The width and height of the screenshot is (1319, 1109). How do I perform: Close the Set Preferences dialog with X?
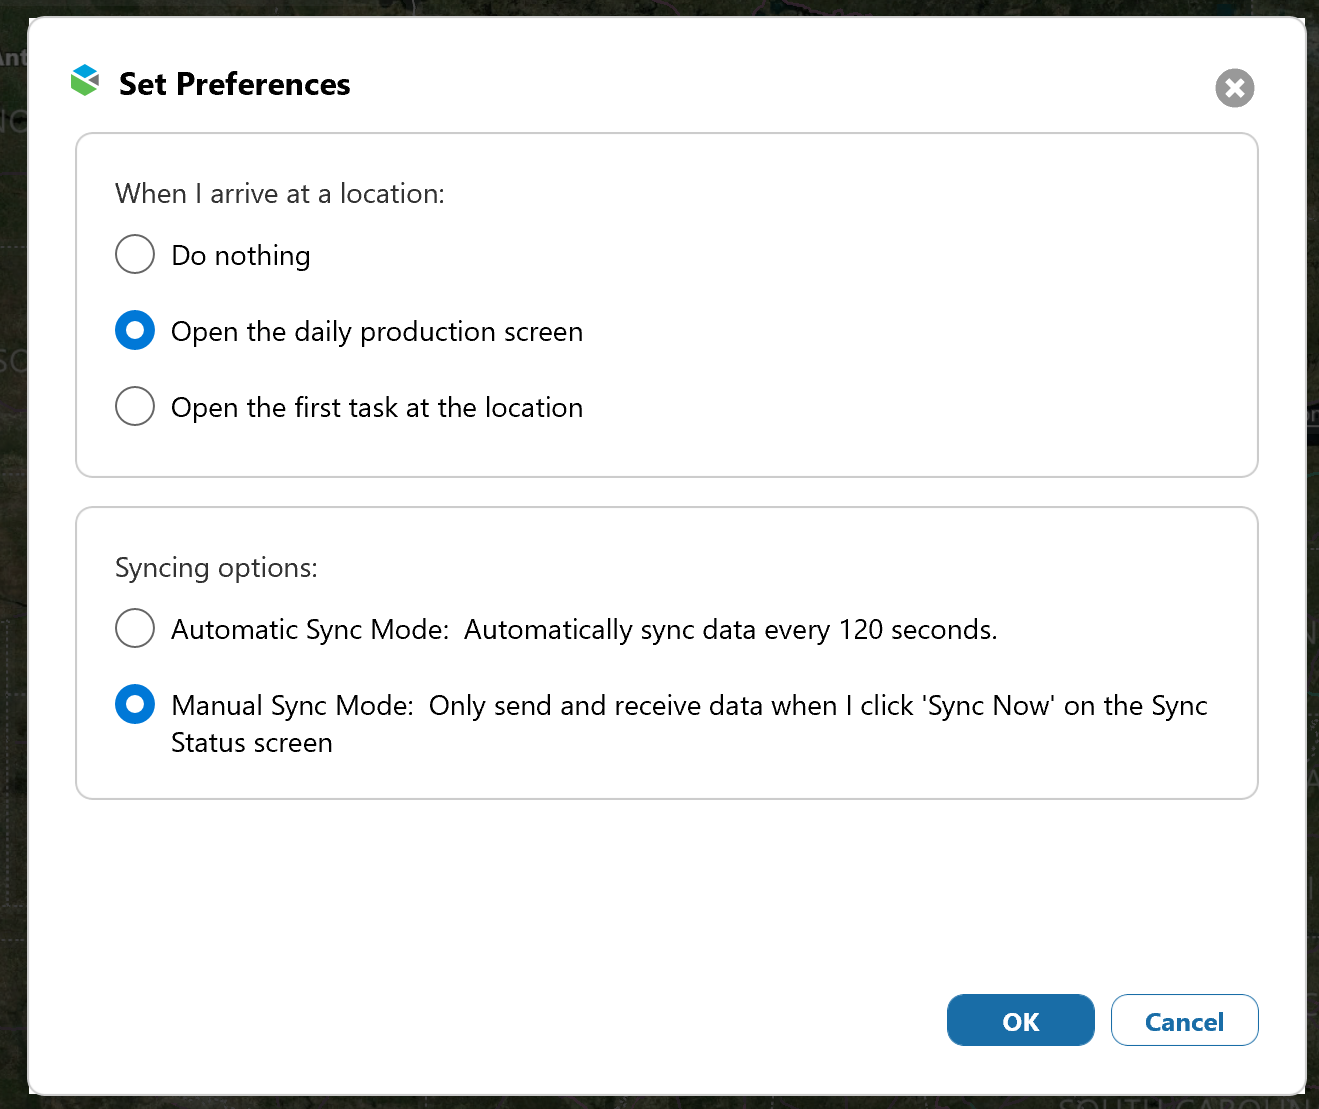[1234, 88]
